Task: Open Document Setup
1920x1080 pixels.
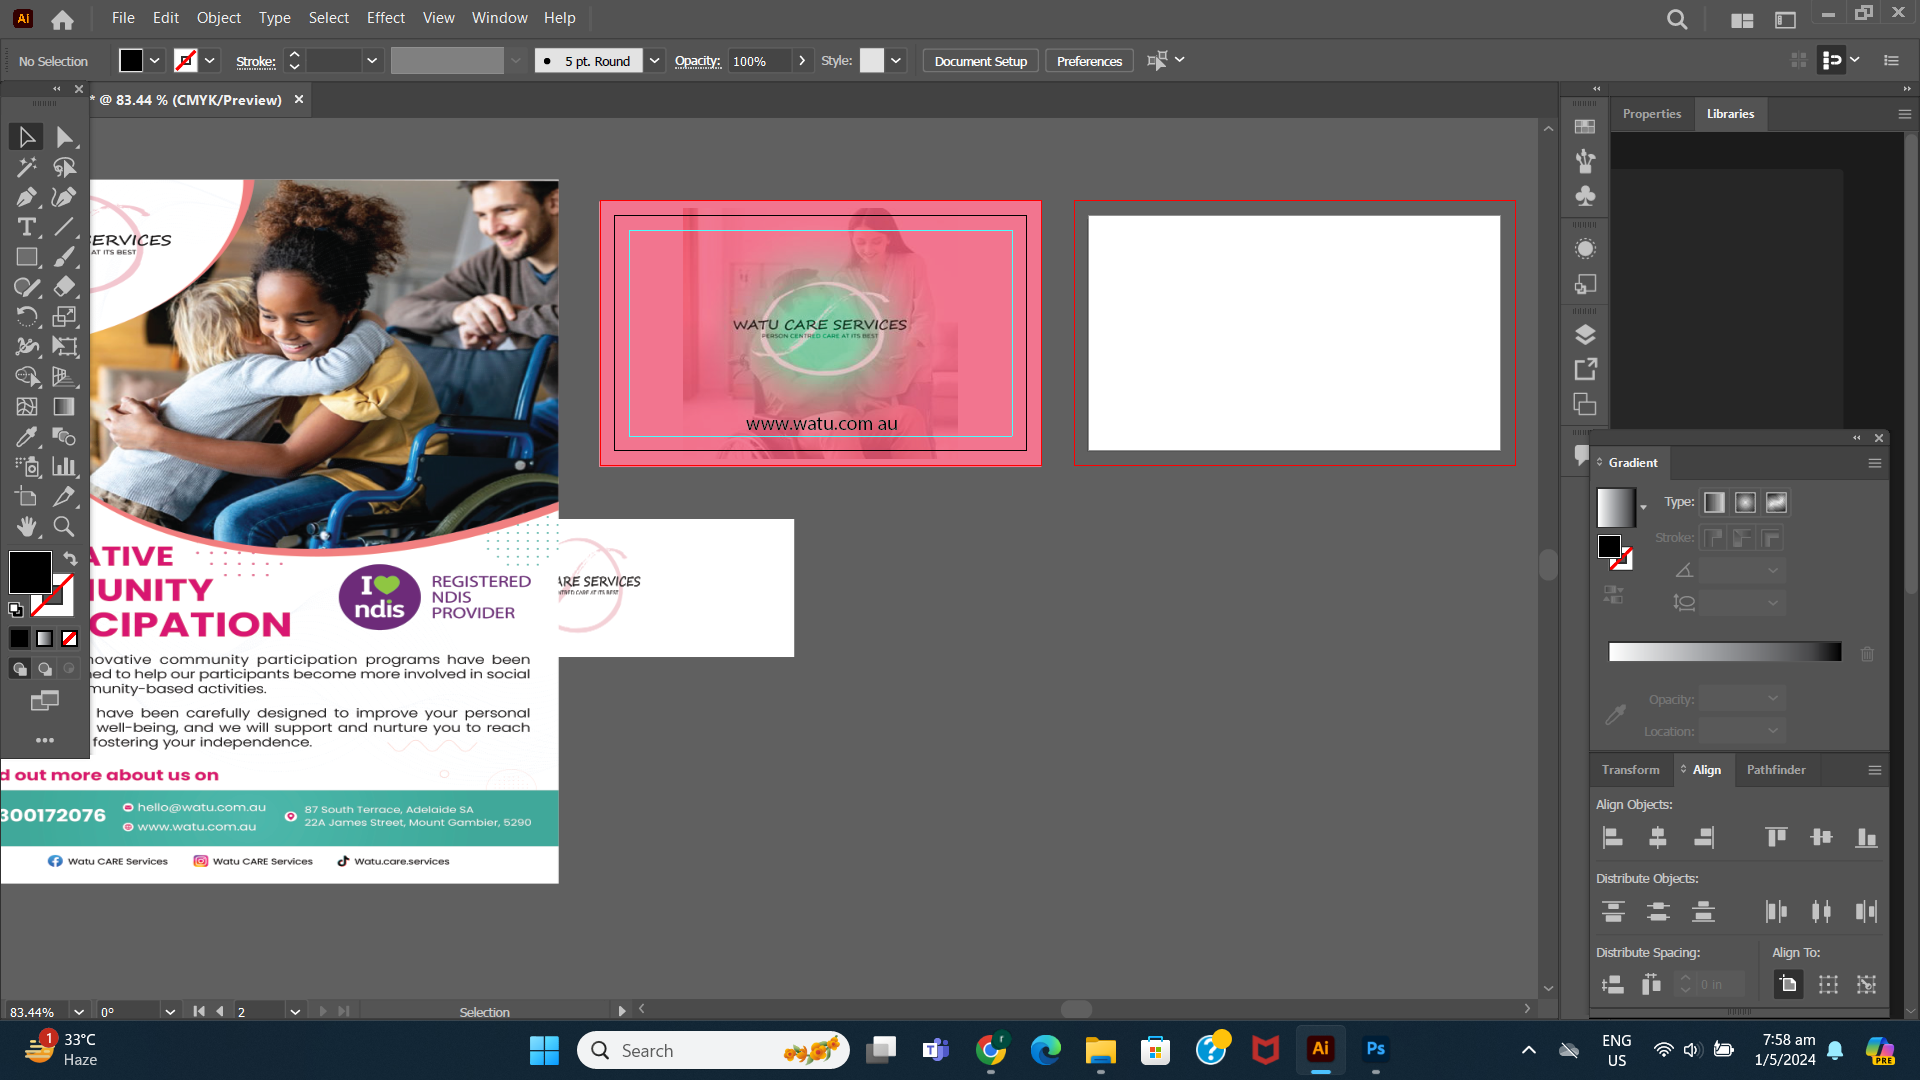Action: [x=979, y=60]
